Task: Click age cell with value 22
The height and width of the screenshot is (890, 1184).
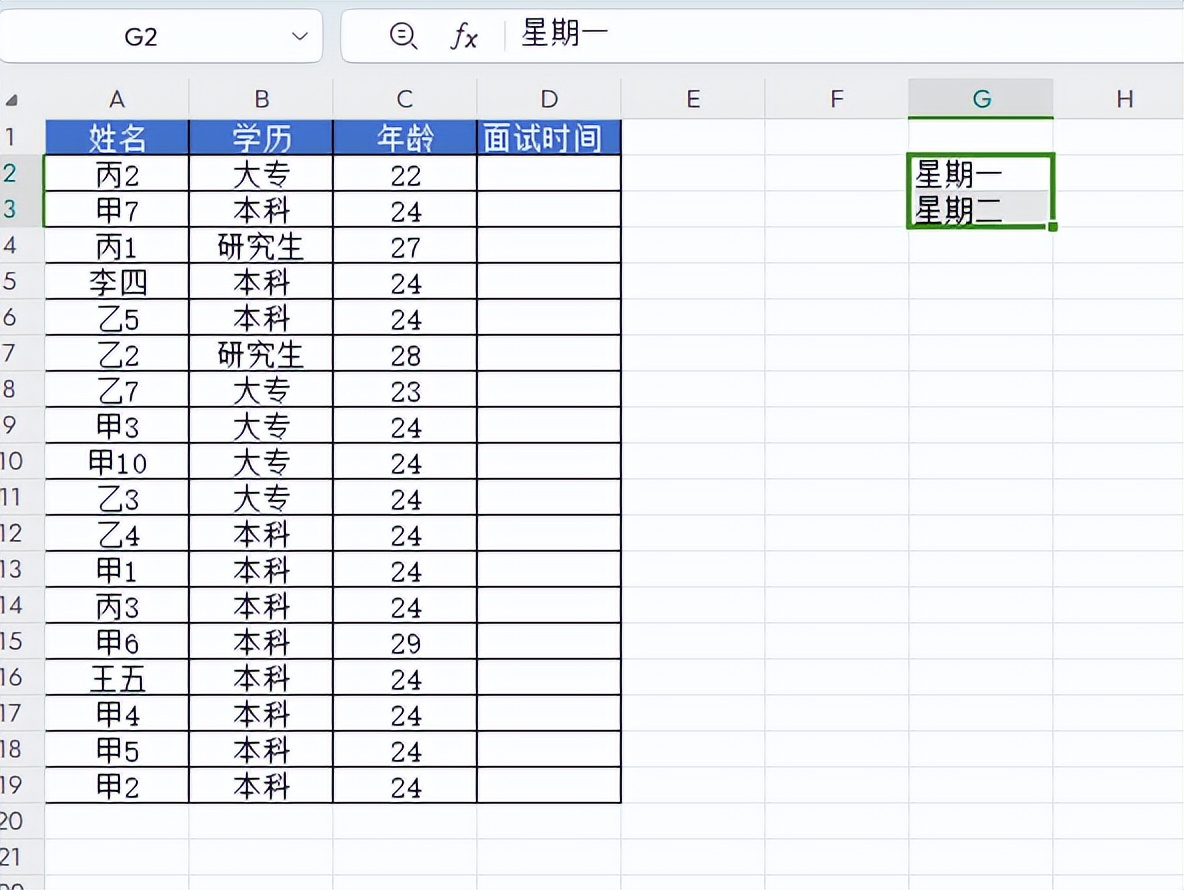Action: pyautogui.click(x=405, y=174)
